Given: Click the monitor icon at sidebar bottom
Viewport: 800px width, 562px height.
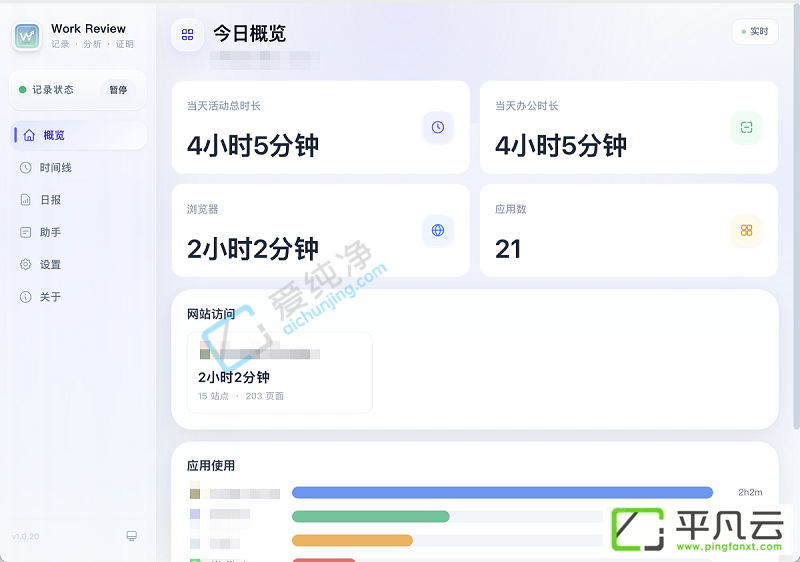Looking at the screenshot, I should click(132, 535).
